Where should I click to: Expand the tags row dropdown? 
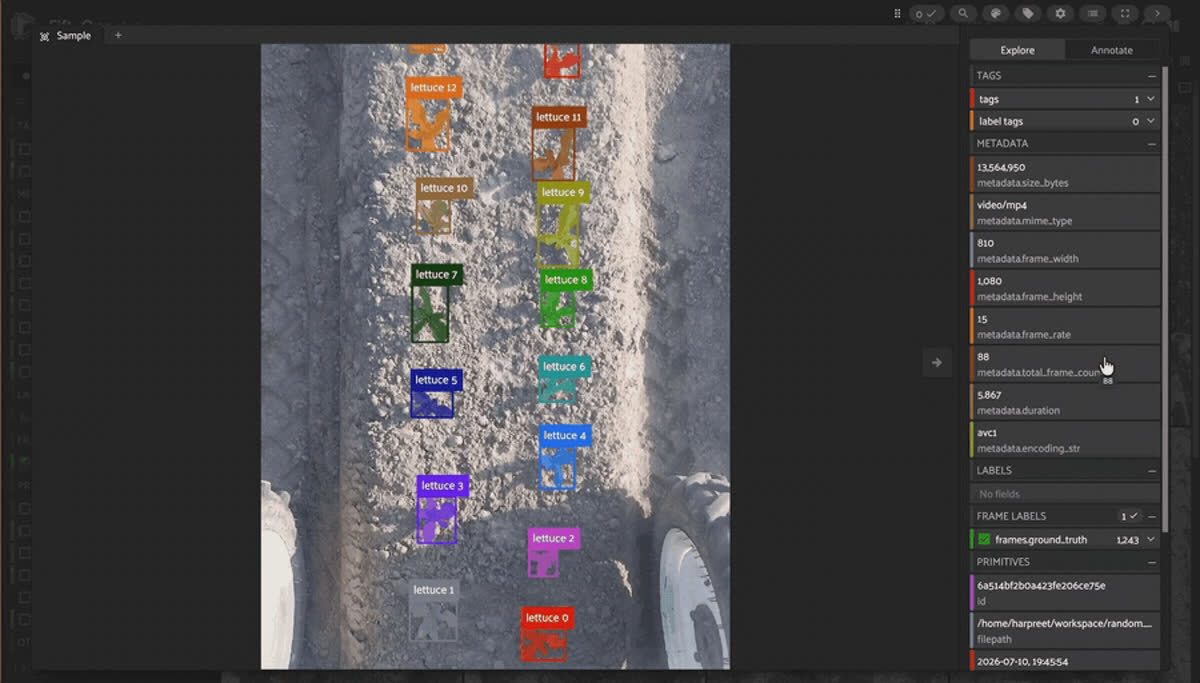coord(1151,99)
